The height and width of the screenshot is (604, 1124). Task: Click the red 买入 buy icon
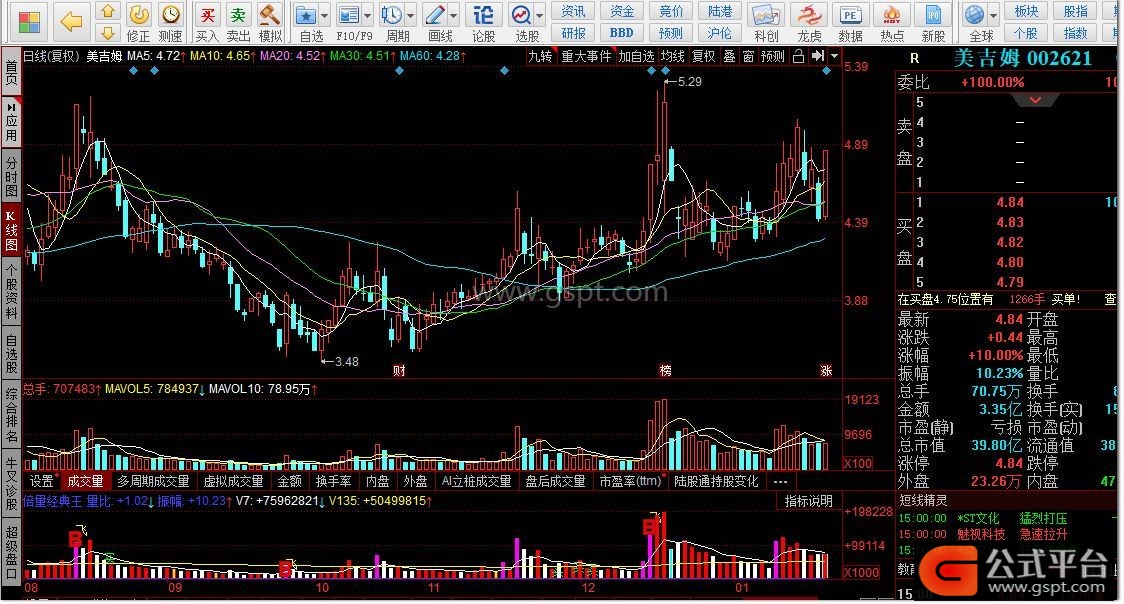[207, 14]
